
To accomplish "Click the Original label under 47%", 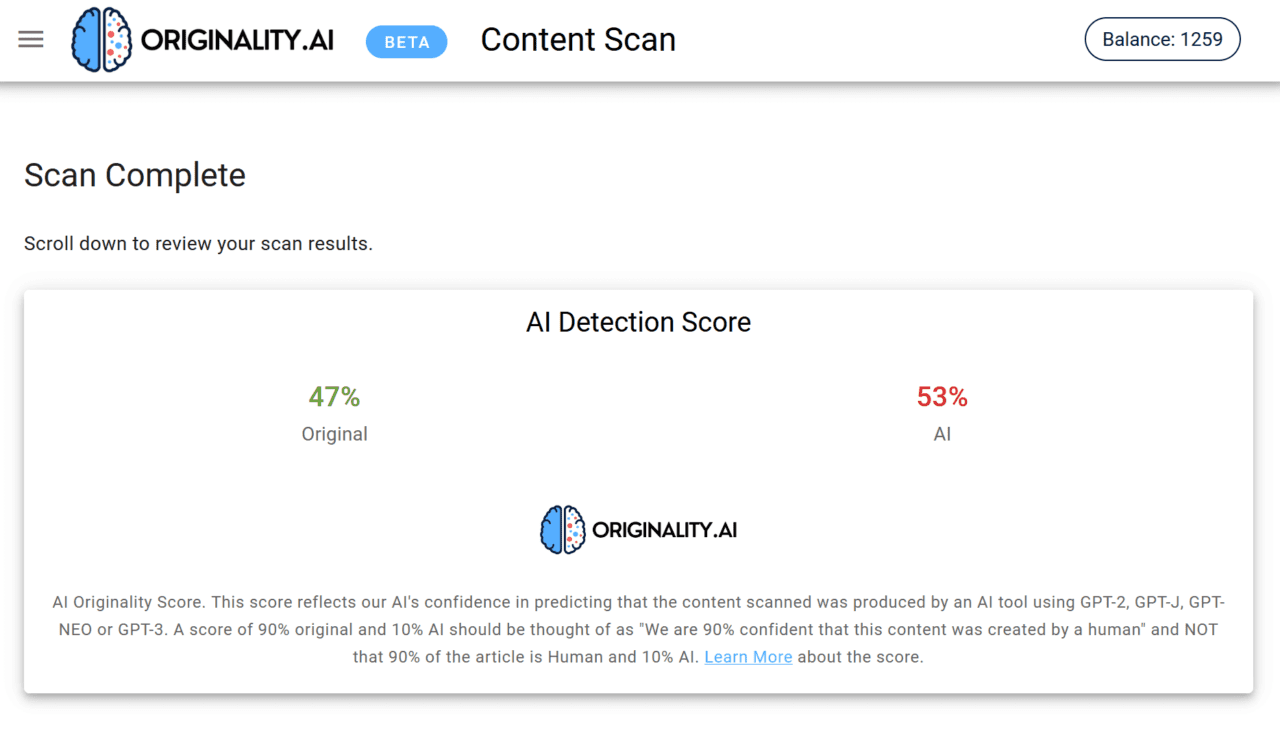I will point(334,434).
